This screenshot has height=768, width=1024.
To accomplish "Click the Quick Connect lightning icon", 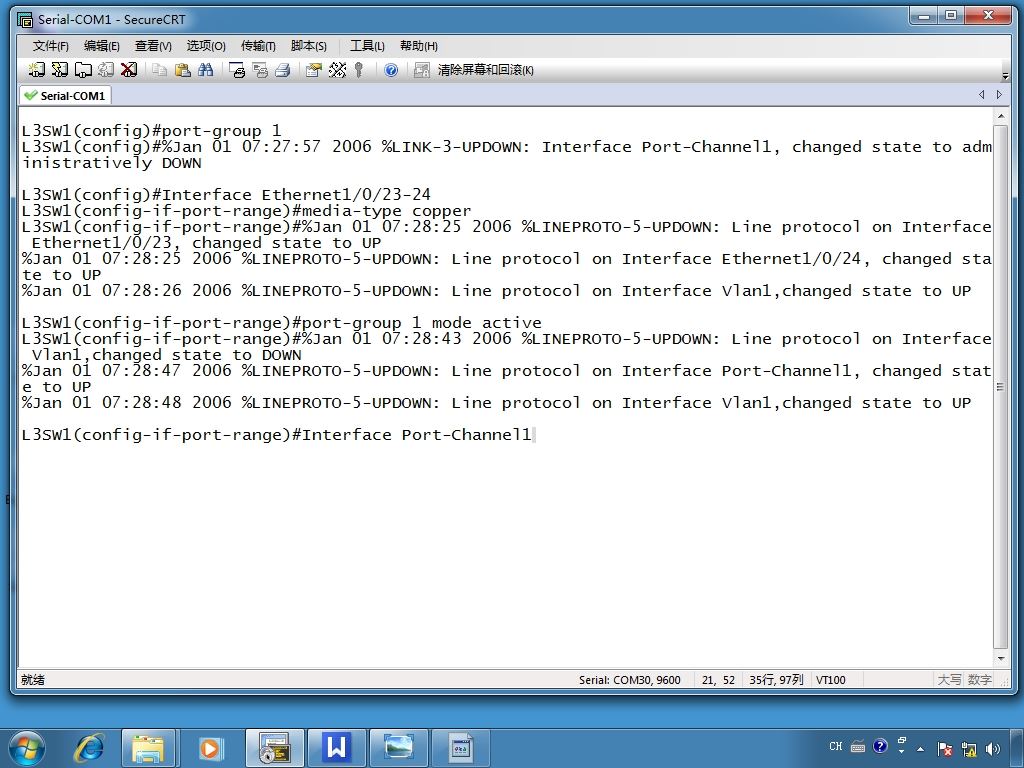I will [x=59, y=70].
